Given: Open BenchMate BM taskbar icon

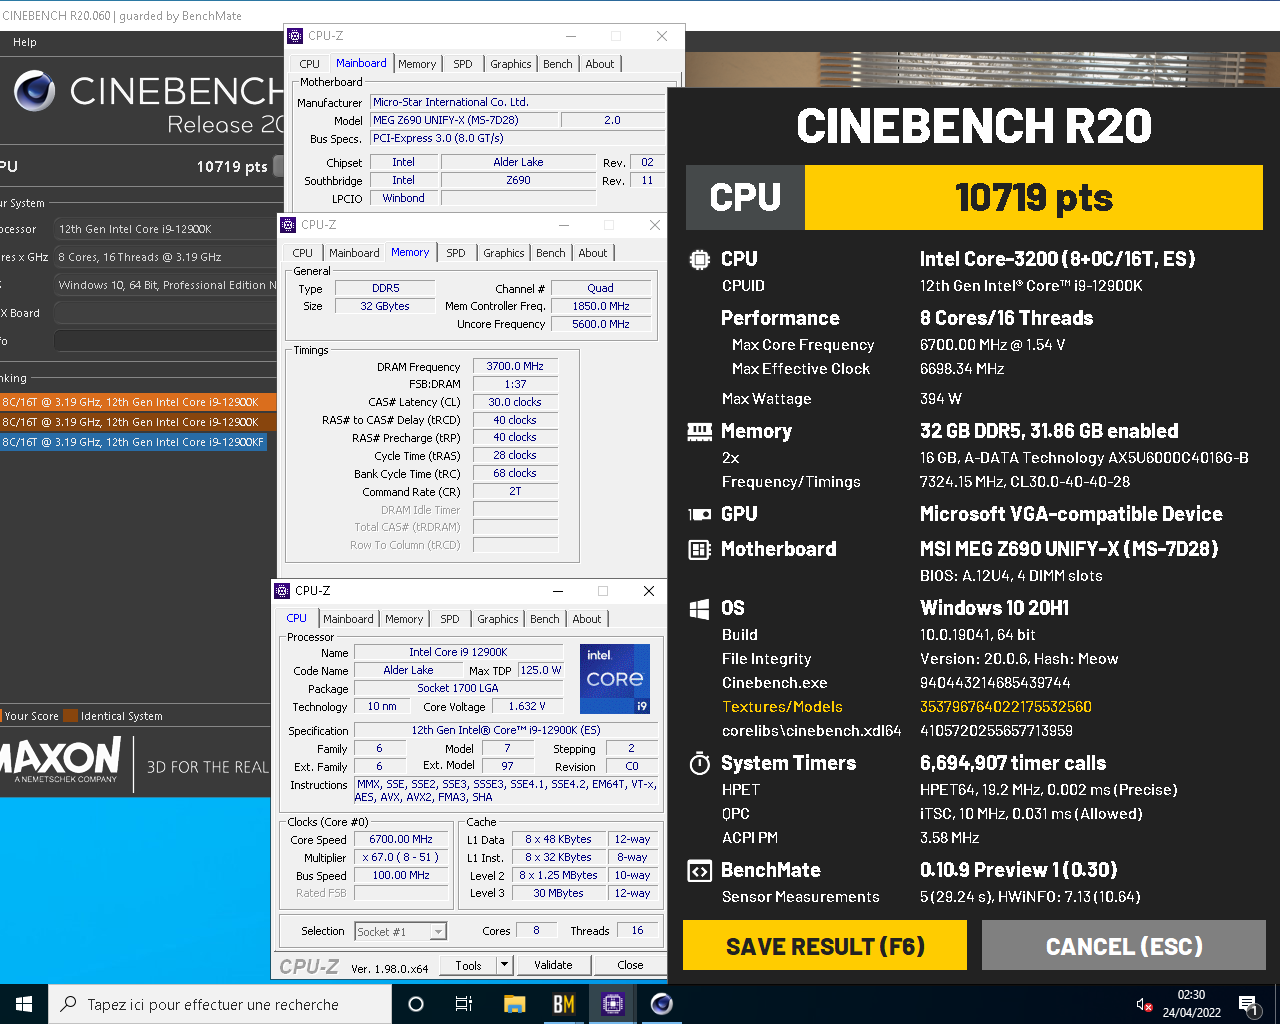Looking at the screenshot, I should pyautogui.click(x=563, y=1004).
